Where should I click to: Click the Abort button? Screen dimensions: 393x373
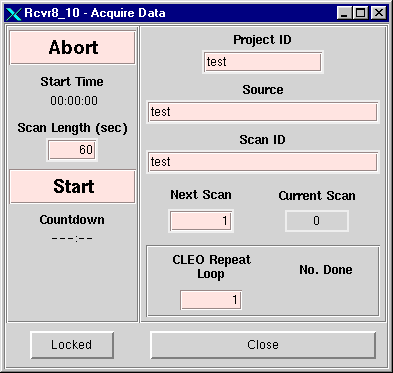tap(72, 47)
